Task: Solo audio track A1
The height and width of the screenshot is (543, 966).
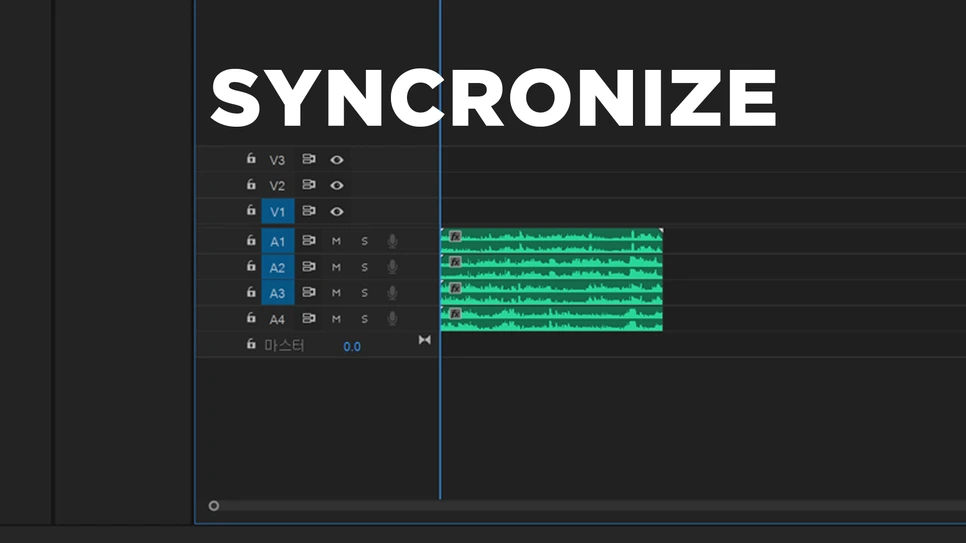Action: point(365,241)
